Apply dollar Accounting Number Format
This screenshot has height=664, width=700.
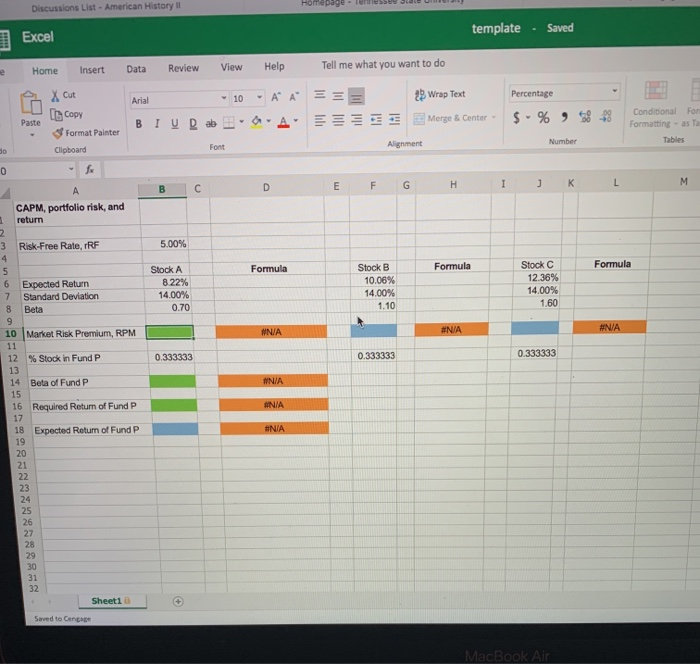(517, 118)
